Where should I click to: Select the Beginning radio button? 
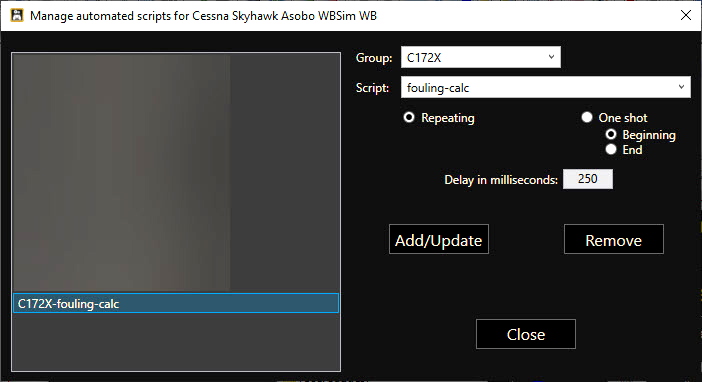pos(611,134)
